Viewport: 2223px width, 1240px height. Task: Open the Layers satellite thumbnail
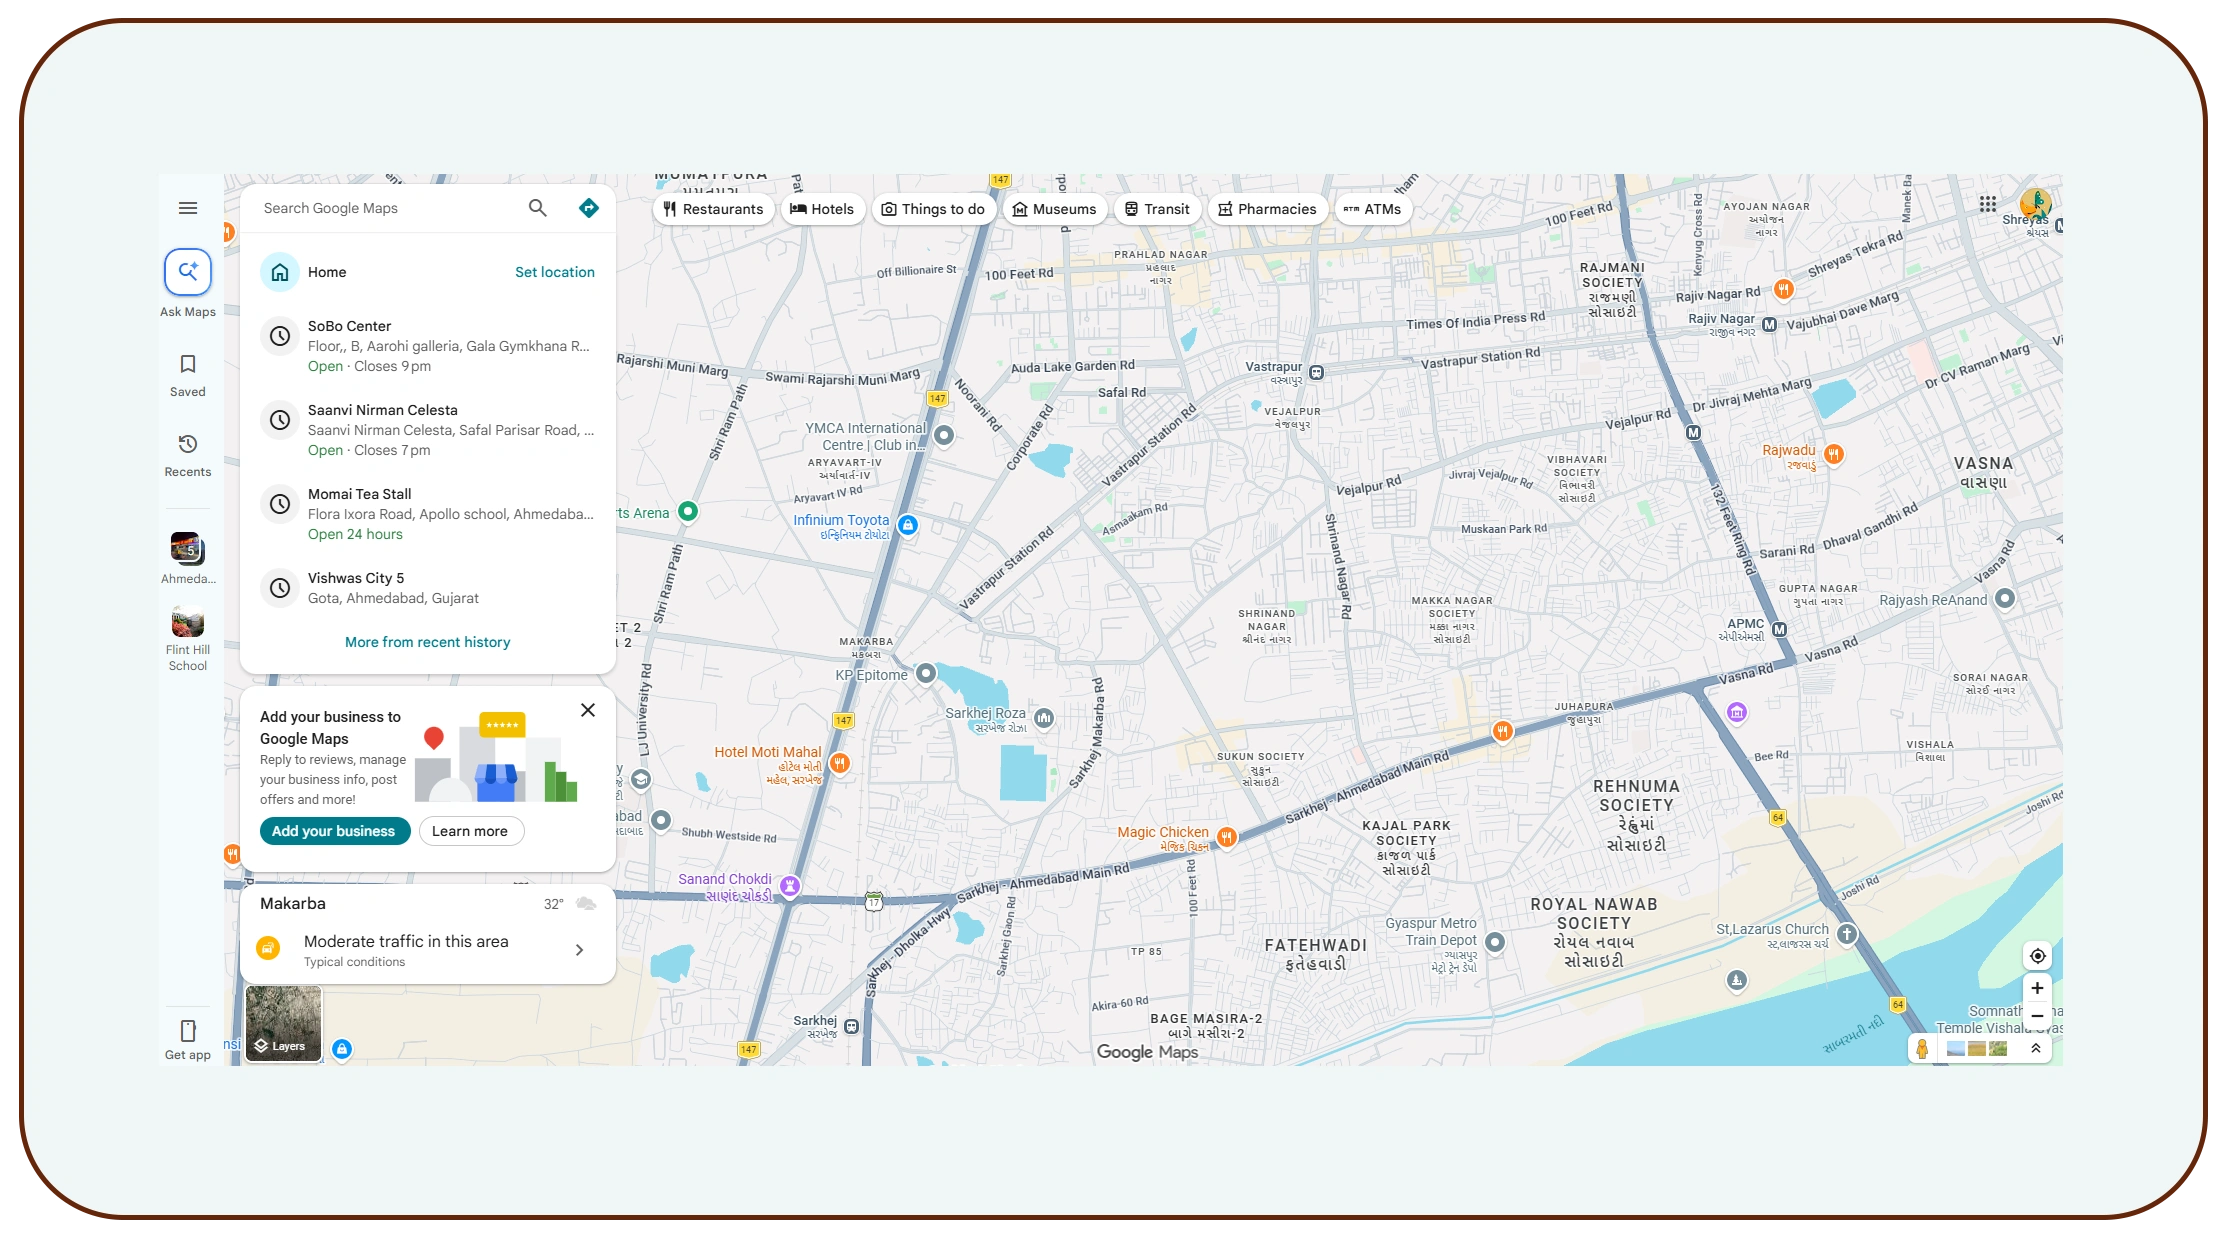[x=283, y=1023]
